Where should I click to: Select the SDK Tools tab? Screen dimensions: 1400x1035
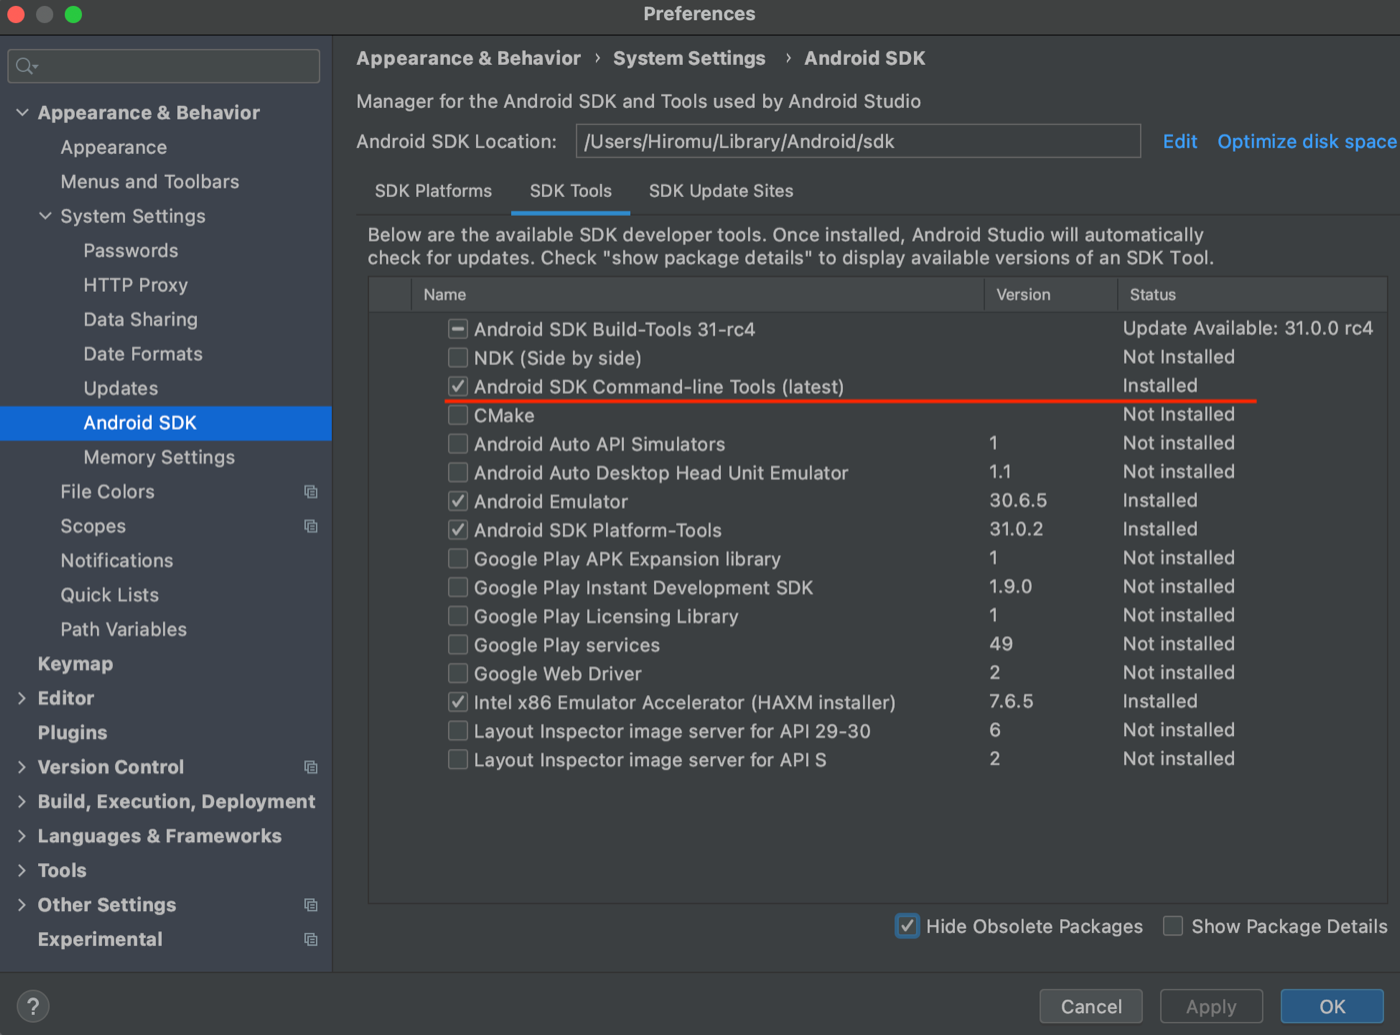click(x=571, y=191)
